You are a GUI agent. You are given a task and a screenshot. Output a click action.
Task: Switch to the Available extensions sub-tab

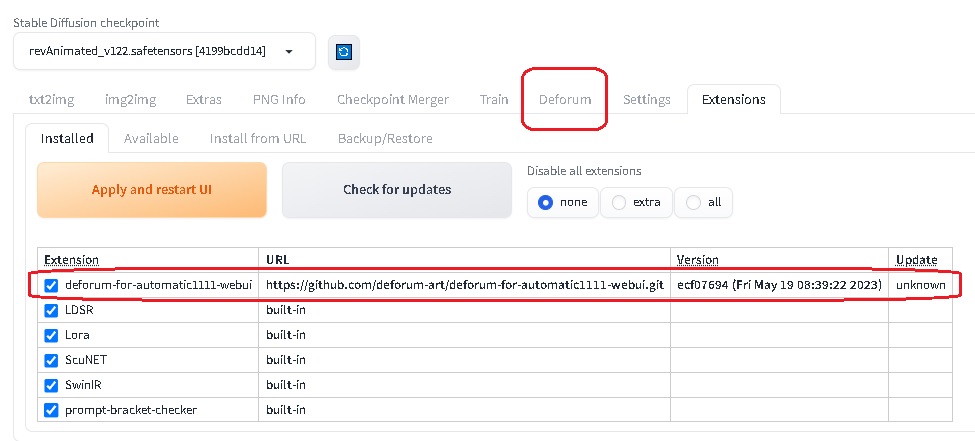[x=151, y=138]
